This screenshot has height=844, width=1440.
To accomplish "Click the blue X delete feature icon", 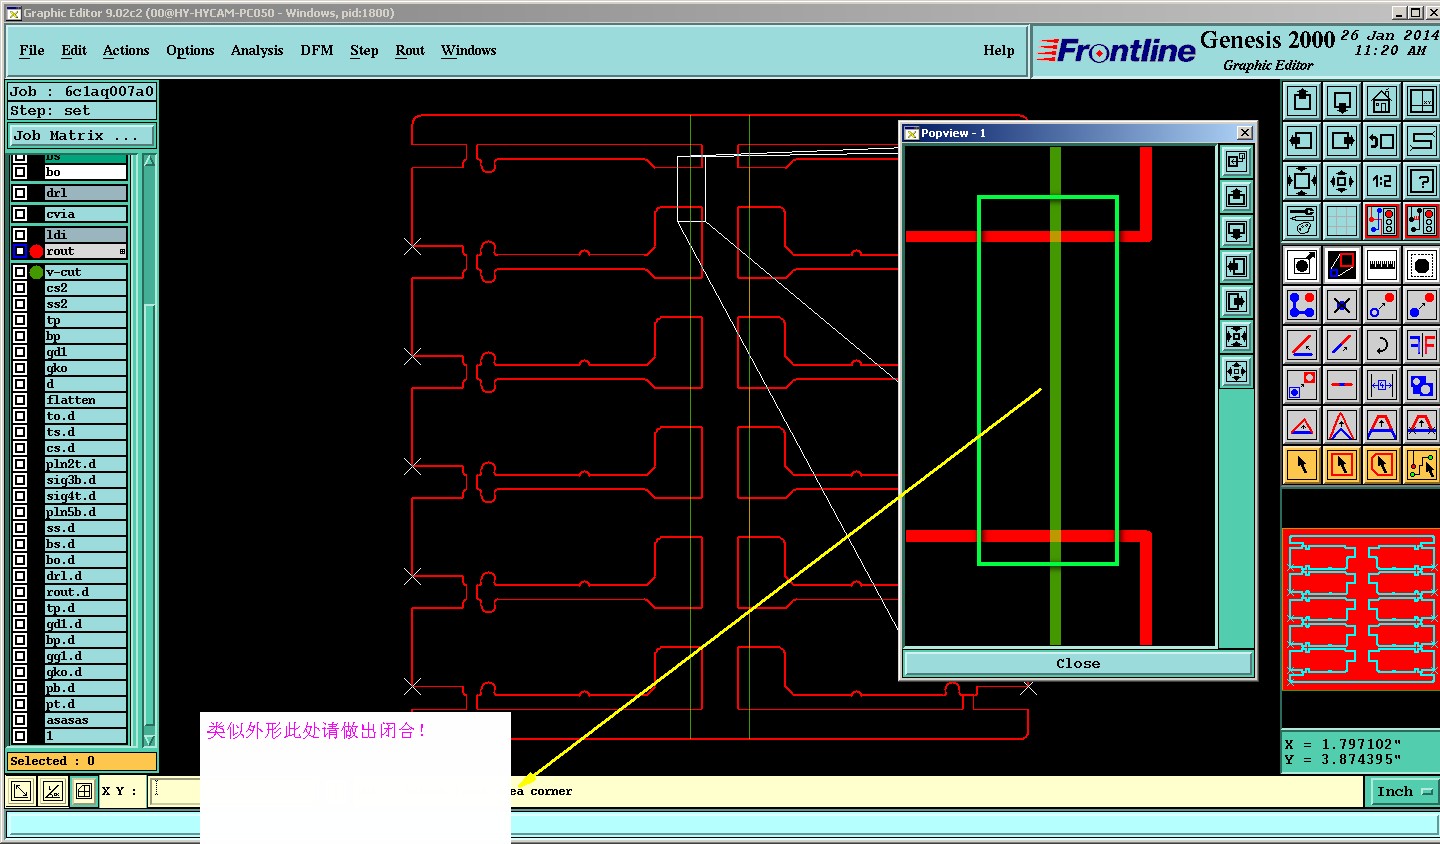I will point(1342,305).
